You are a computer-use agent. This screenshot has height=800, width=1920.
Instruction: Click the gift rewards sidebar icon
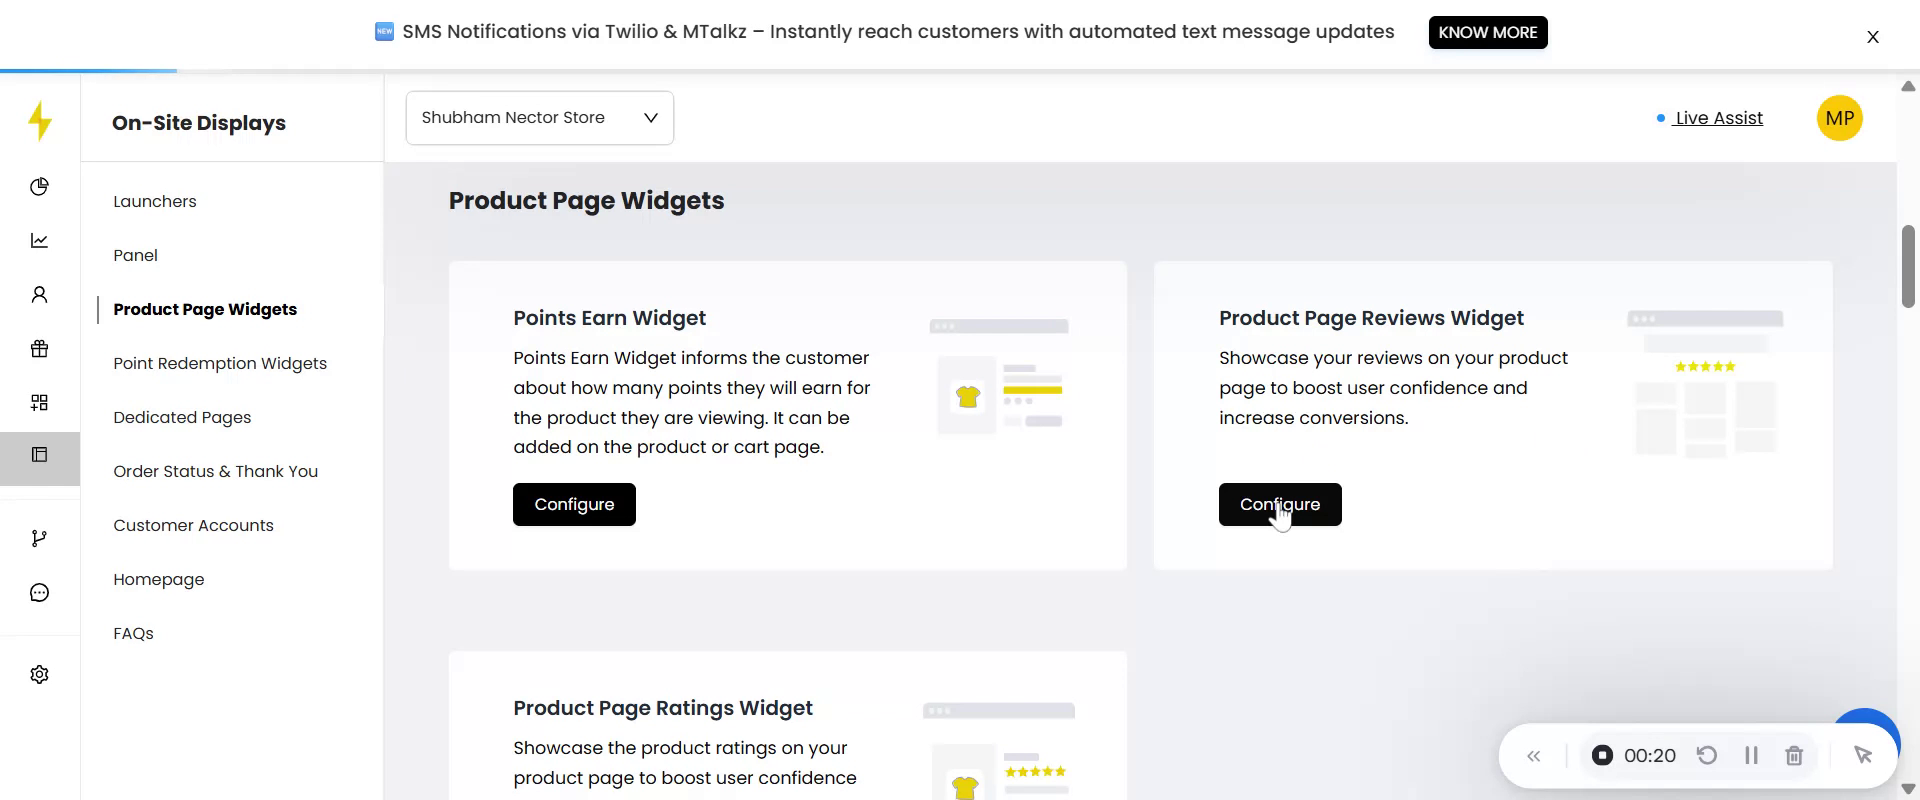coord(39,349)
